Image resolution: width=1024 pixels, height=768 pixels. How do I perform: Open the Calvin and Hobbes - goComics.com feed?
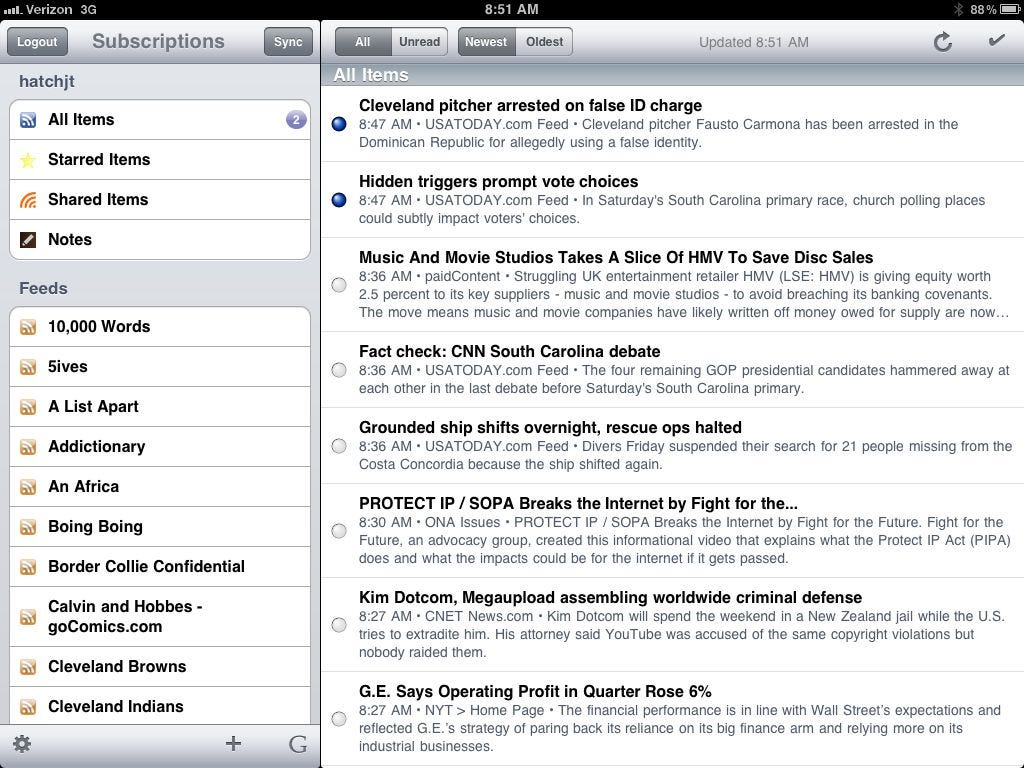(x=160, y=616)
